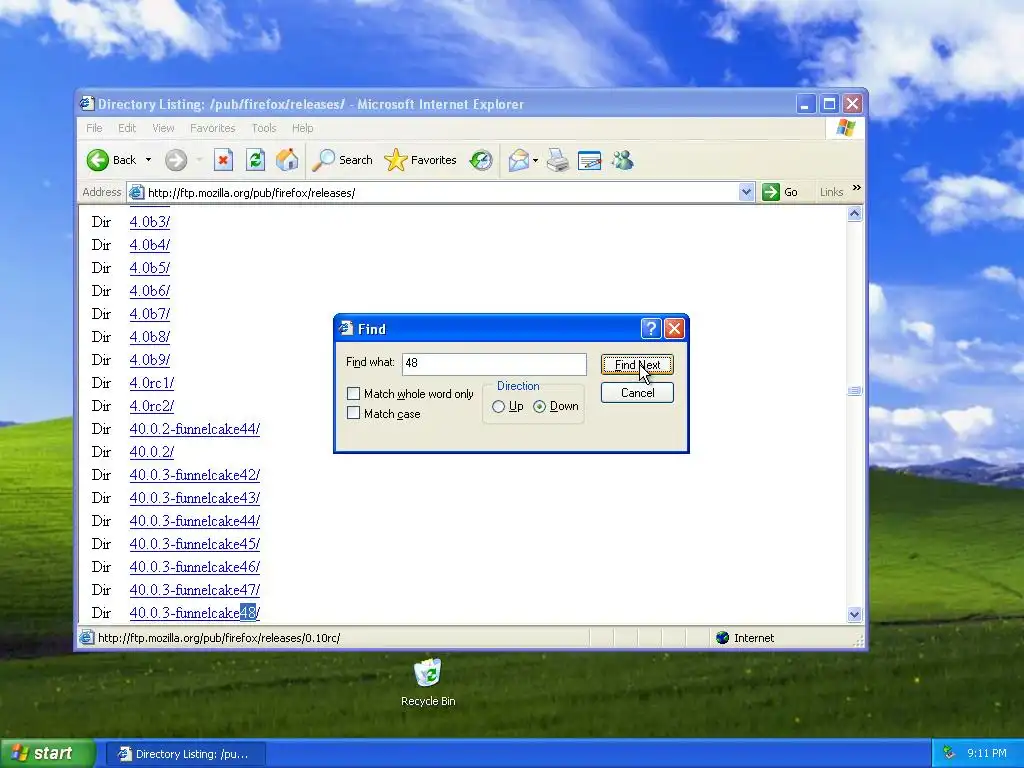Open the View menu

tap(163, 128)
